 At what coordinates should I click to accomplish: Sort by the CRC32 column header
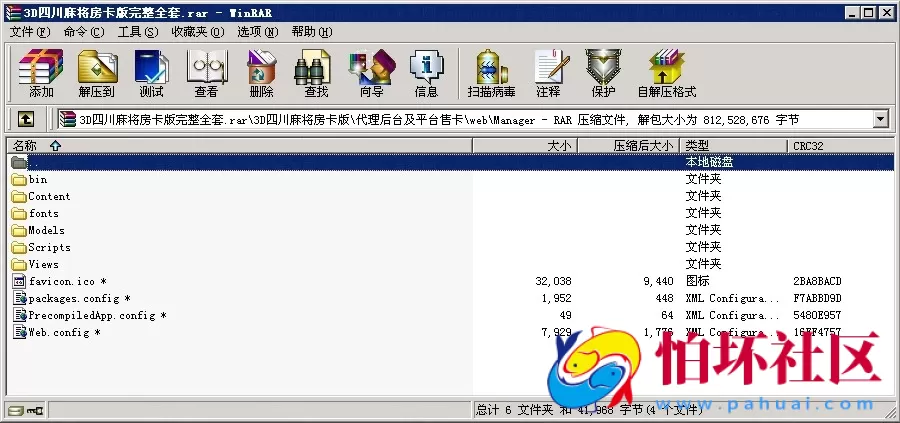[840, 146]
